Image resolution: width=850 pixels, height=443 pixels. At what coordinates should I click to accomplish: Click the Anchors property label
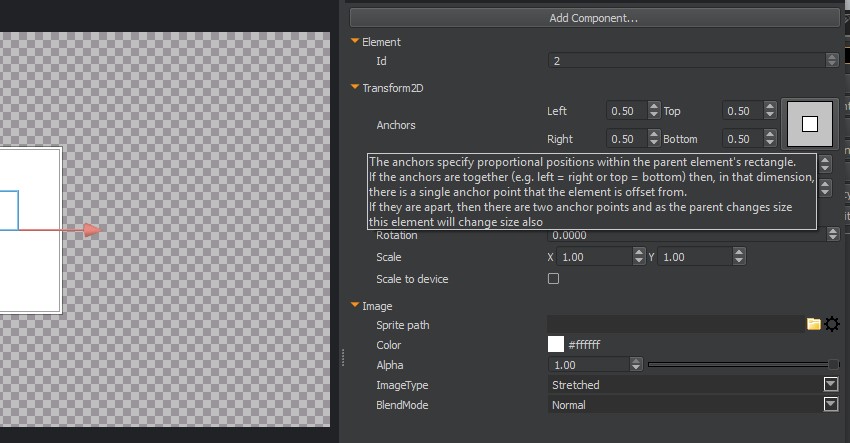396,125
